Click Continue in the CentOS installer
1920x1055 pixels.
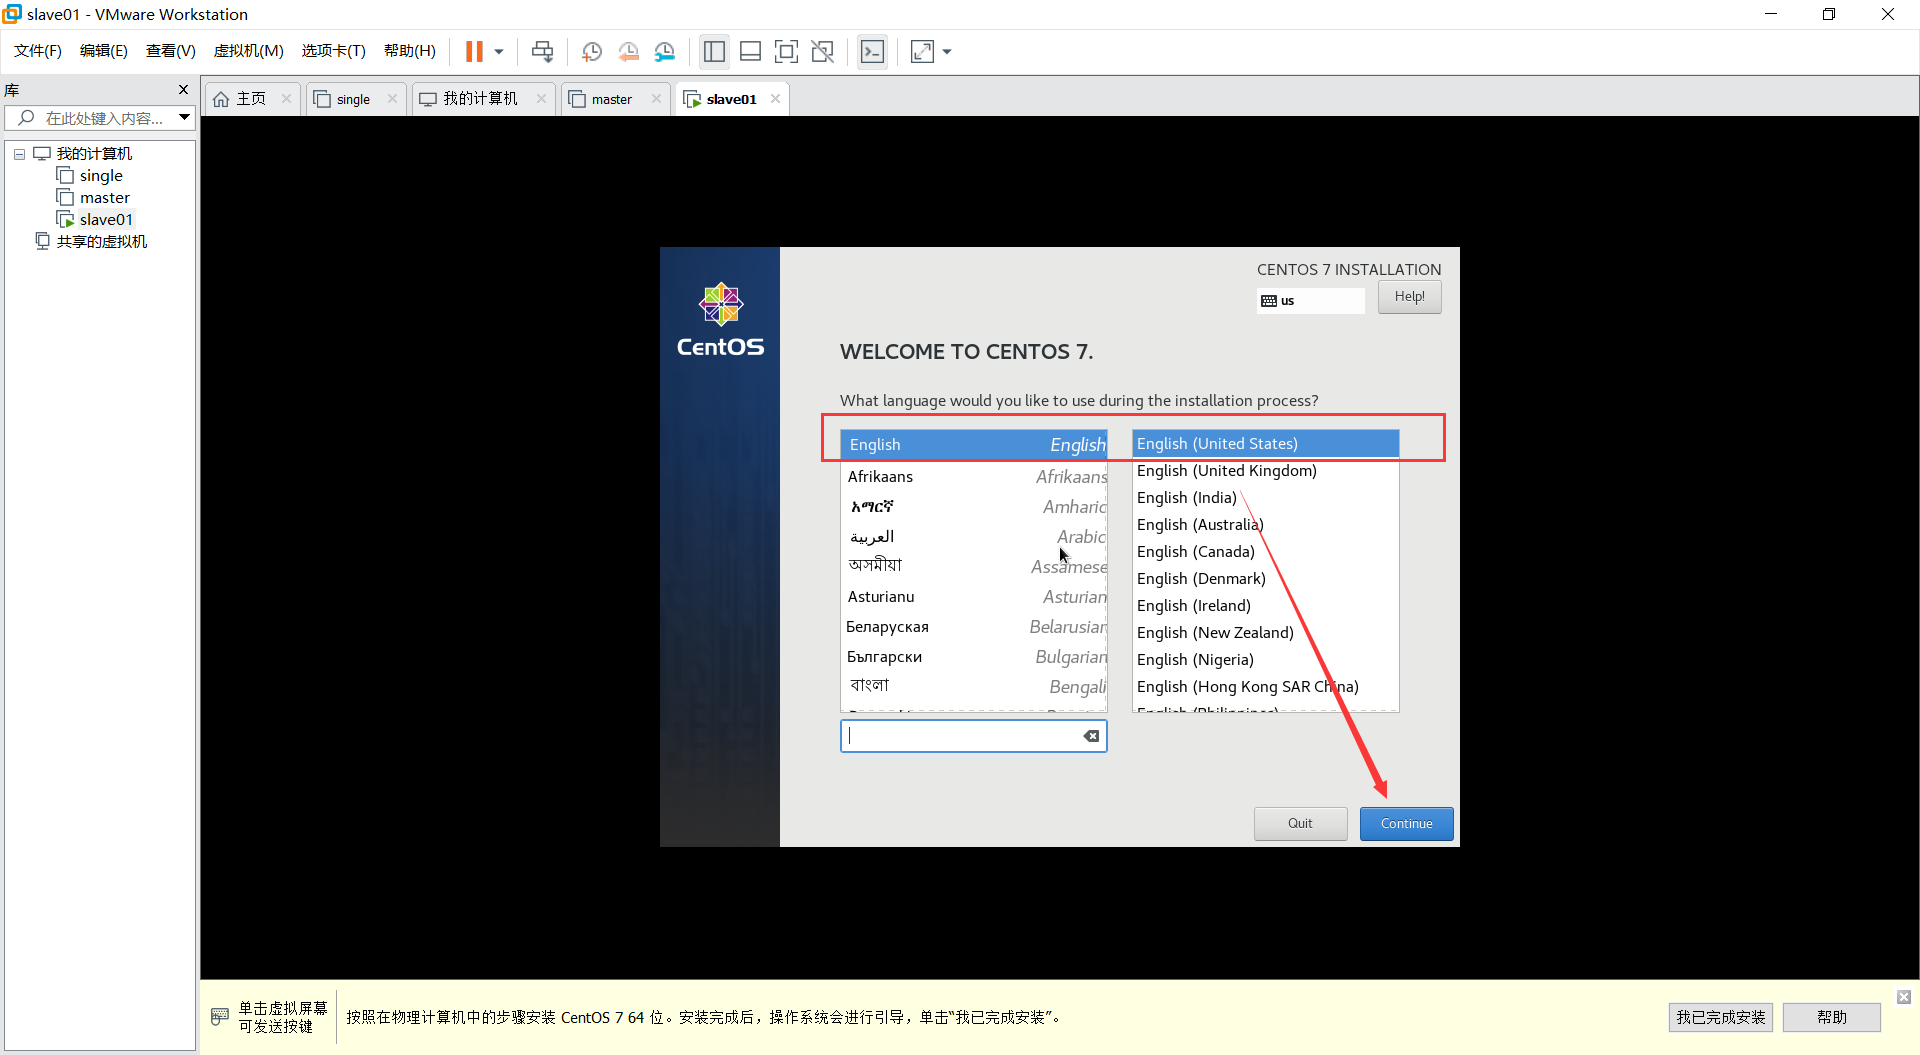click(x=1406, y=823)
